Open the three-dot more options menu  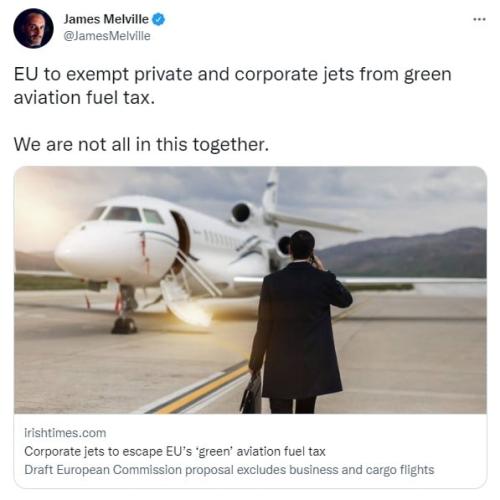click(x=479, y=19)
